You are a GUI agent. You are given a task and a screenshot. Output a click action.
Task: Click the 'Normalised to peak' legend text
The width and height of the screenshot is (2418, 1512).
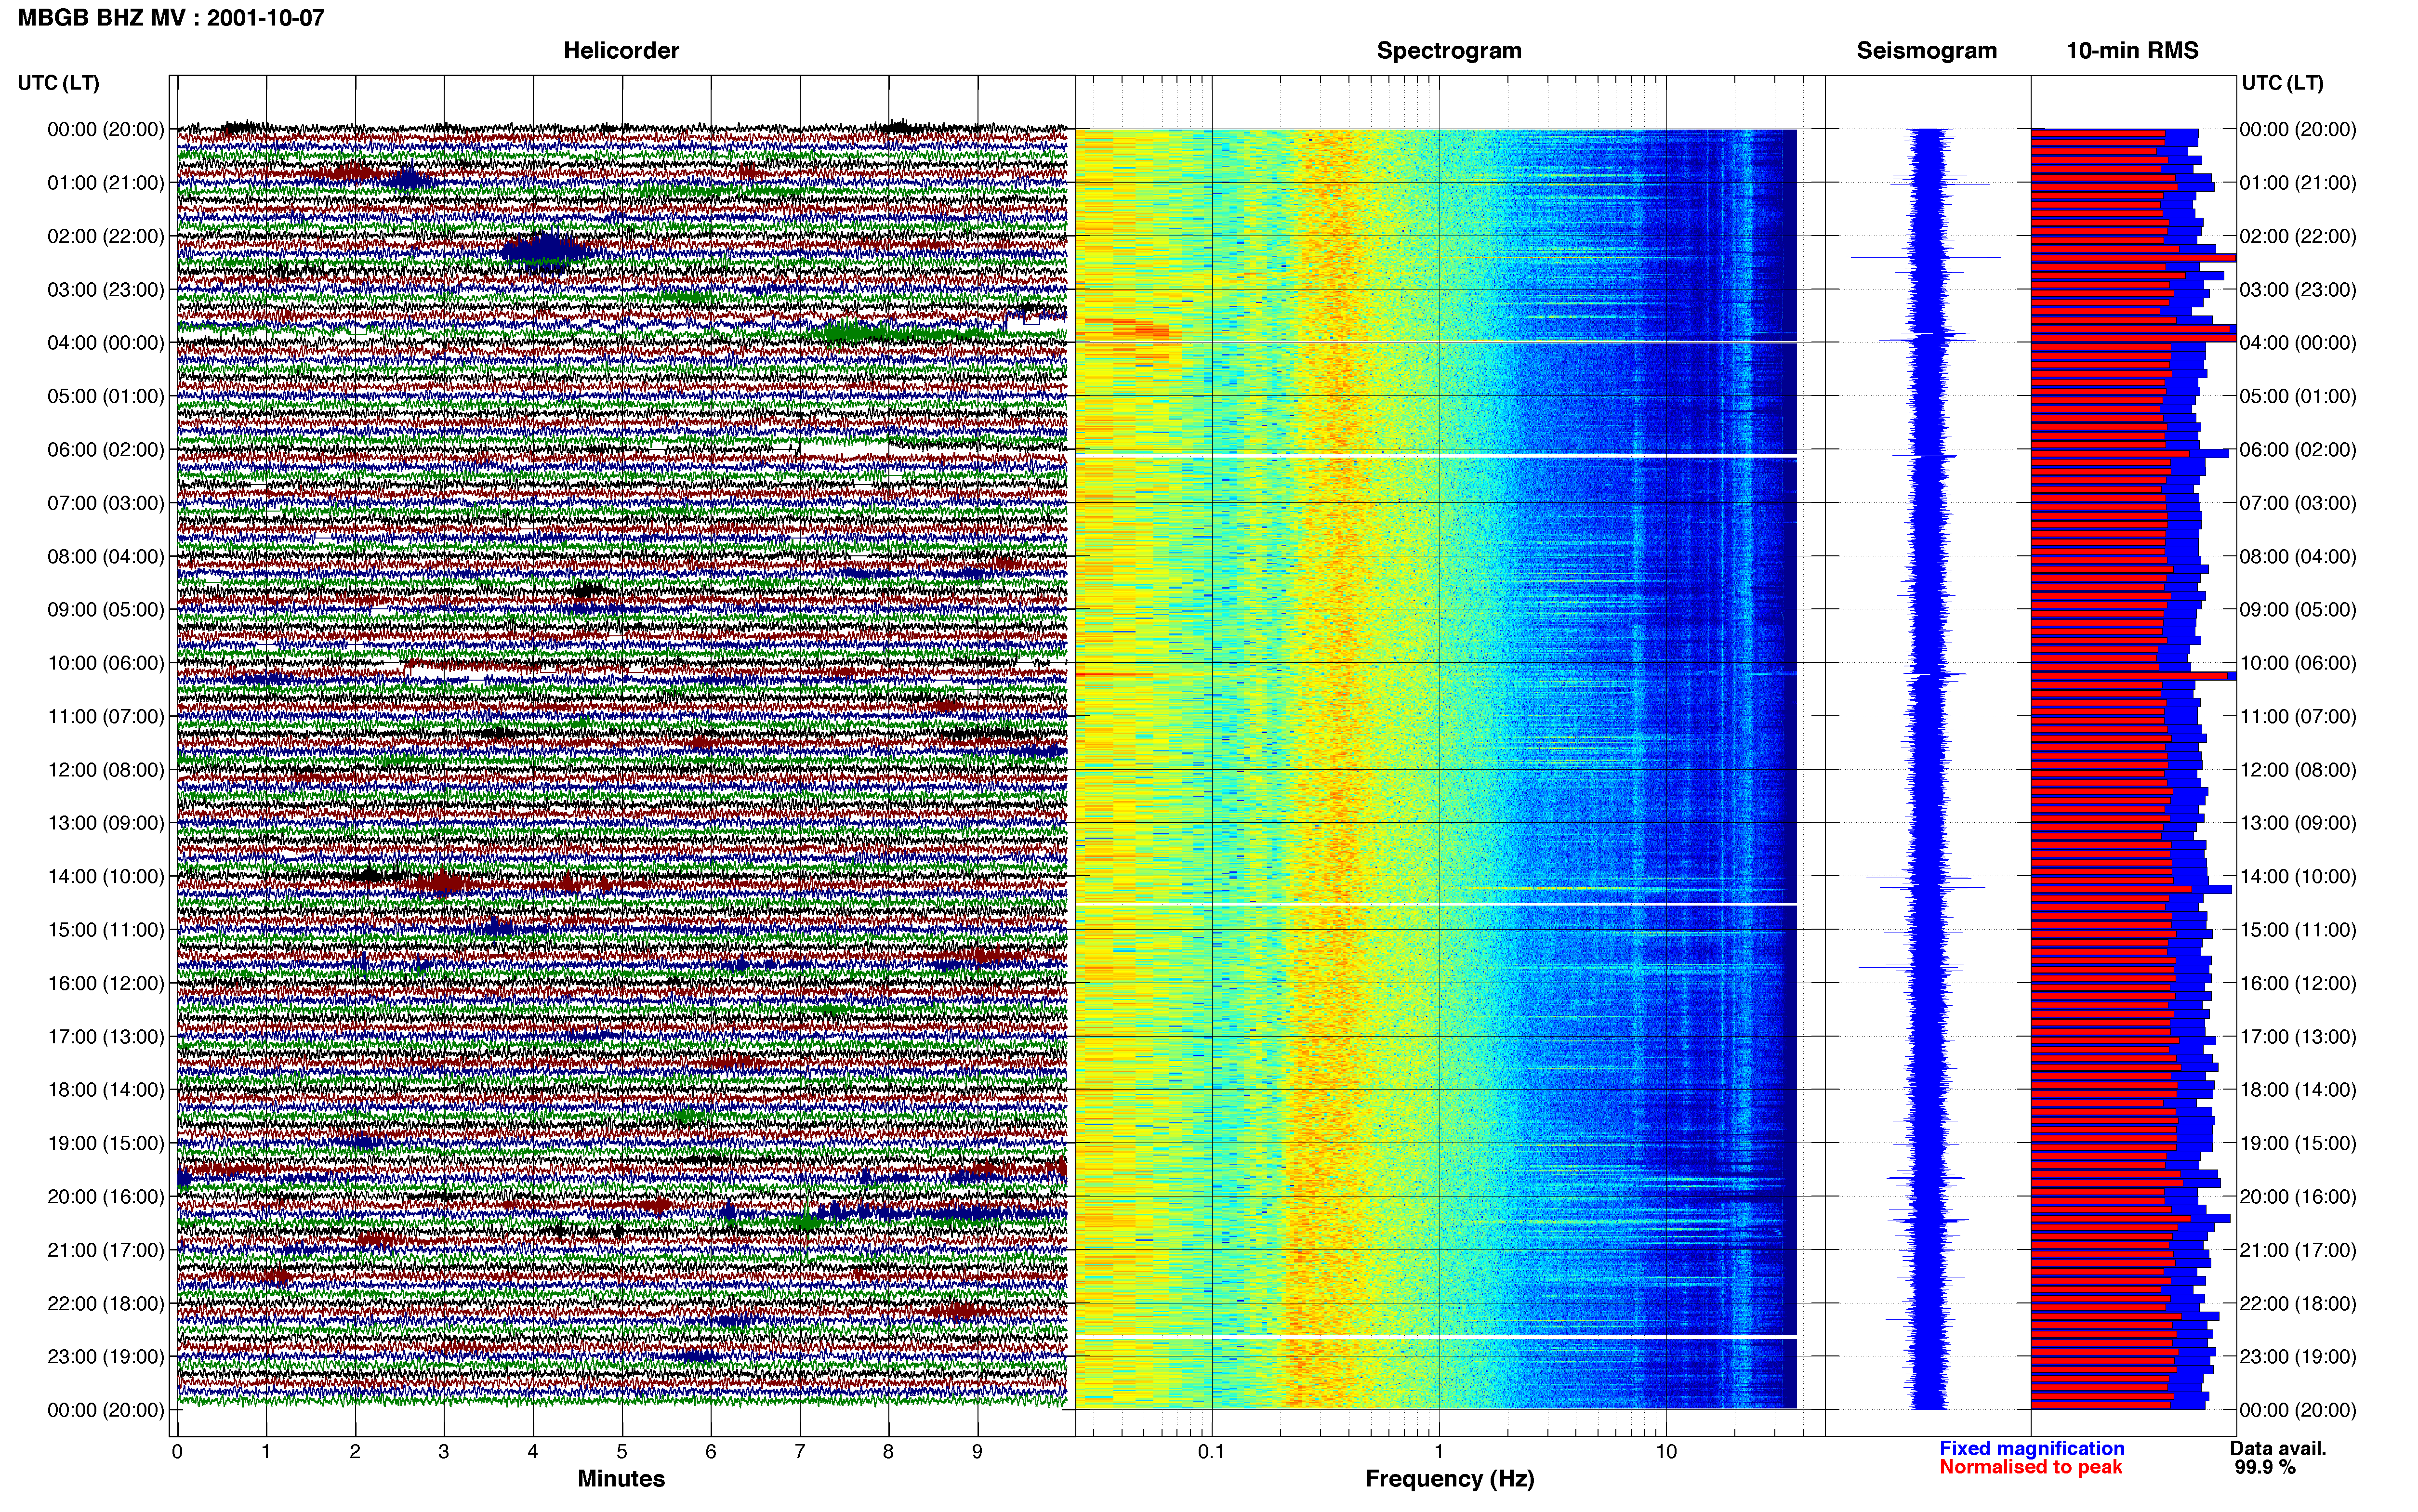(x=2031, y=1468)
